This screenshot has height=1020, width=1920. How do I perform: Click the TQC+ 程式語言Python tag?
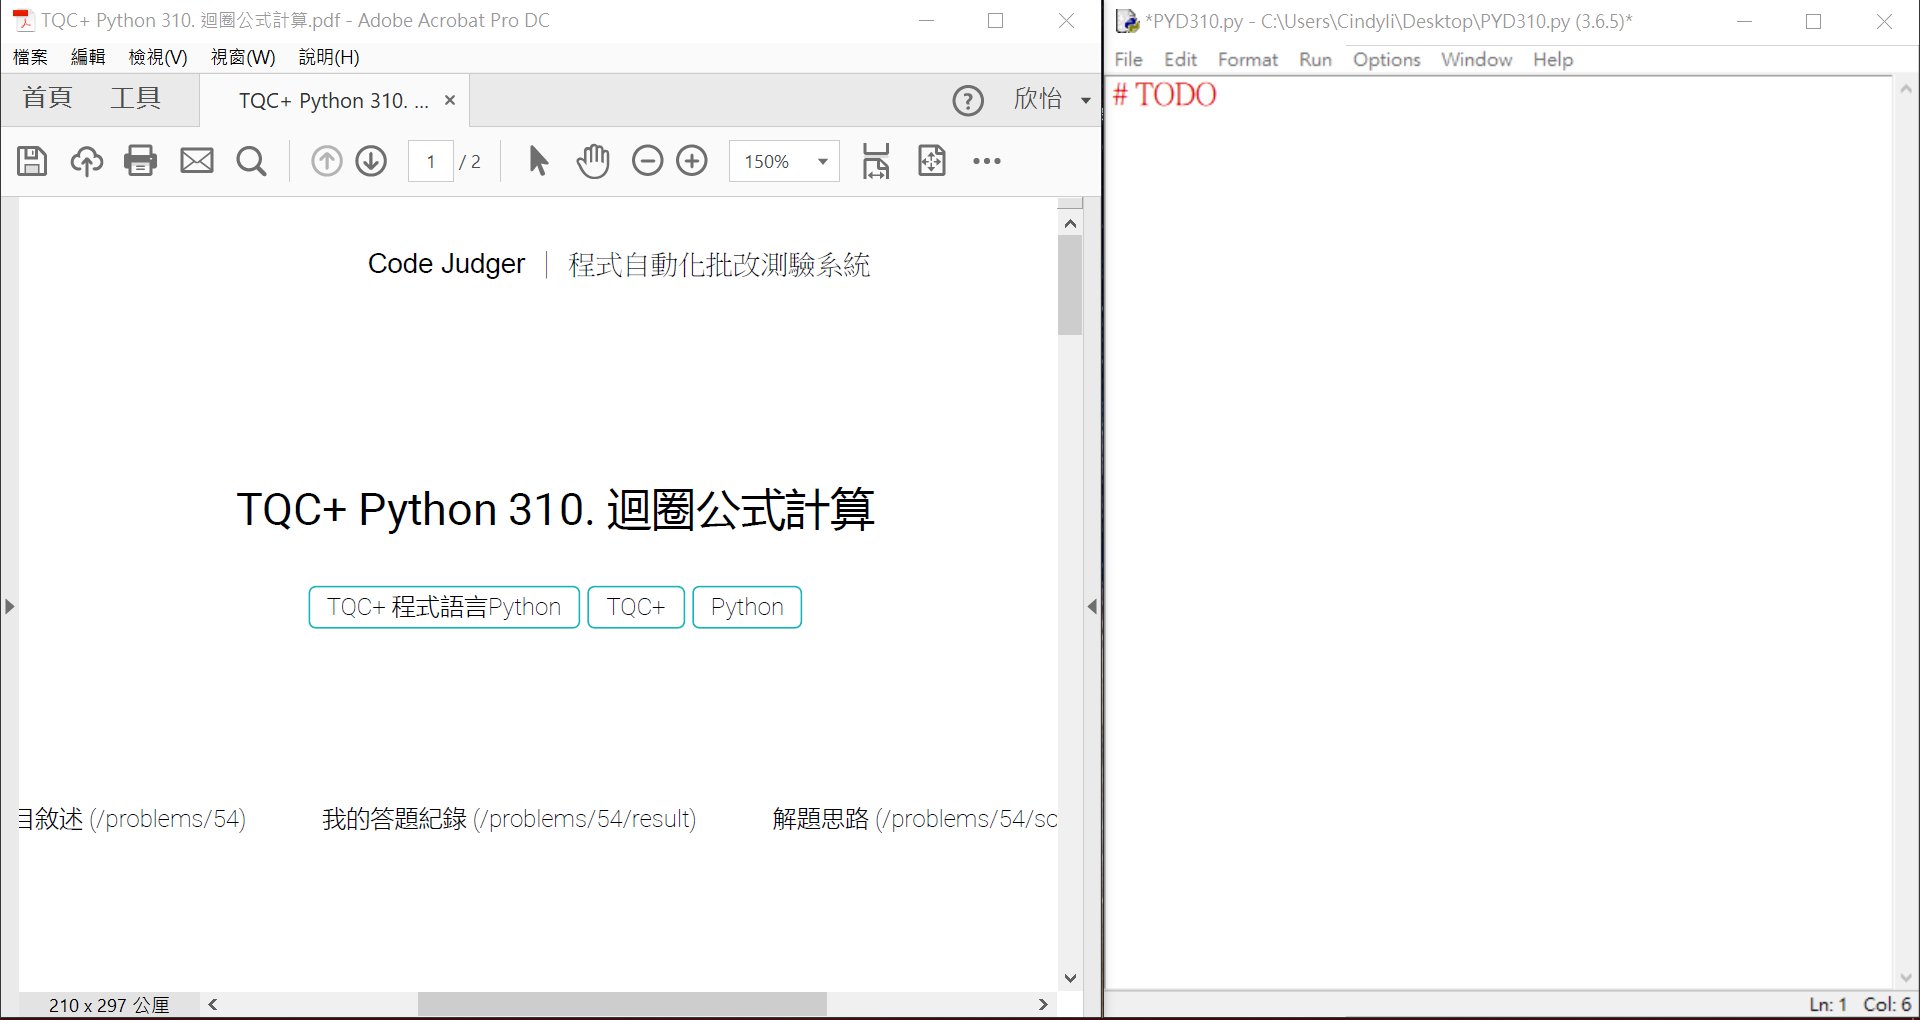point(444,607)
